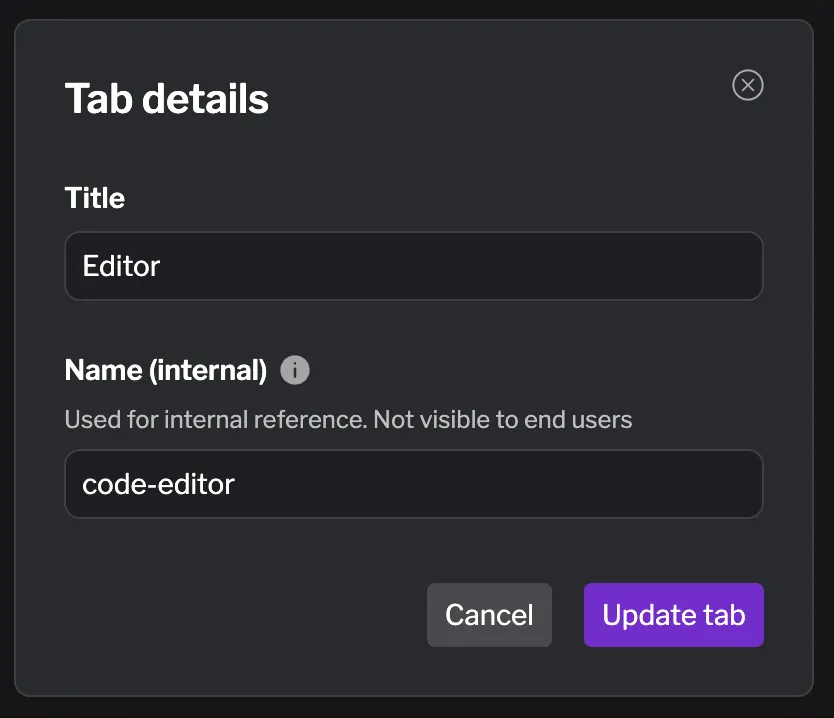Click the Title label above the first field
Image resolution: width=834 pixels, height=718 pixels.
coord(94,198)
